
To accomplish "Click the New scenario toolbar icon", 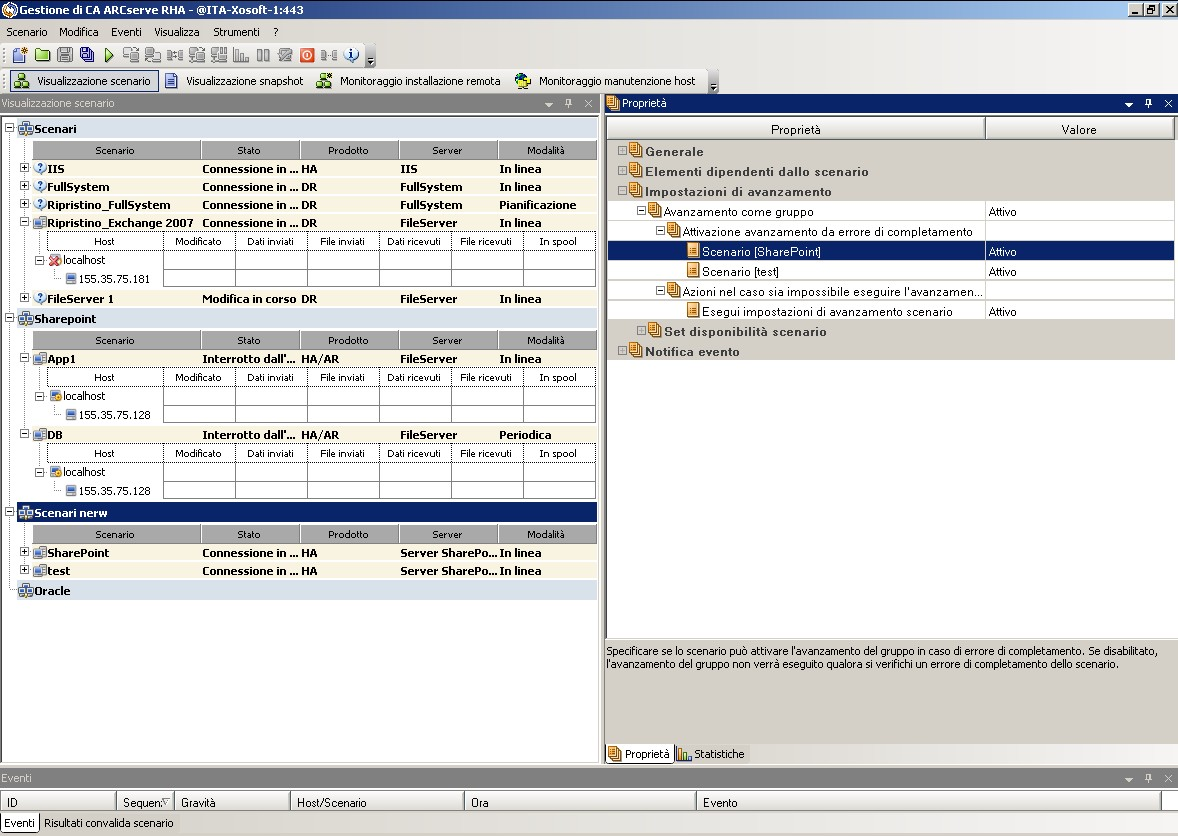I will pos(20,55).
